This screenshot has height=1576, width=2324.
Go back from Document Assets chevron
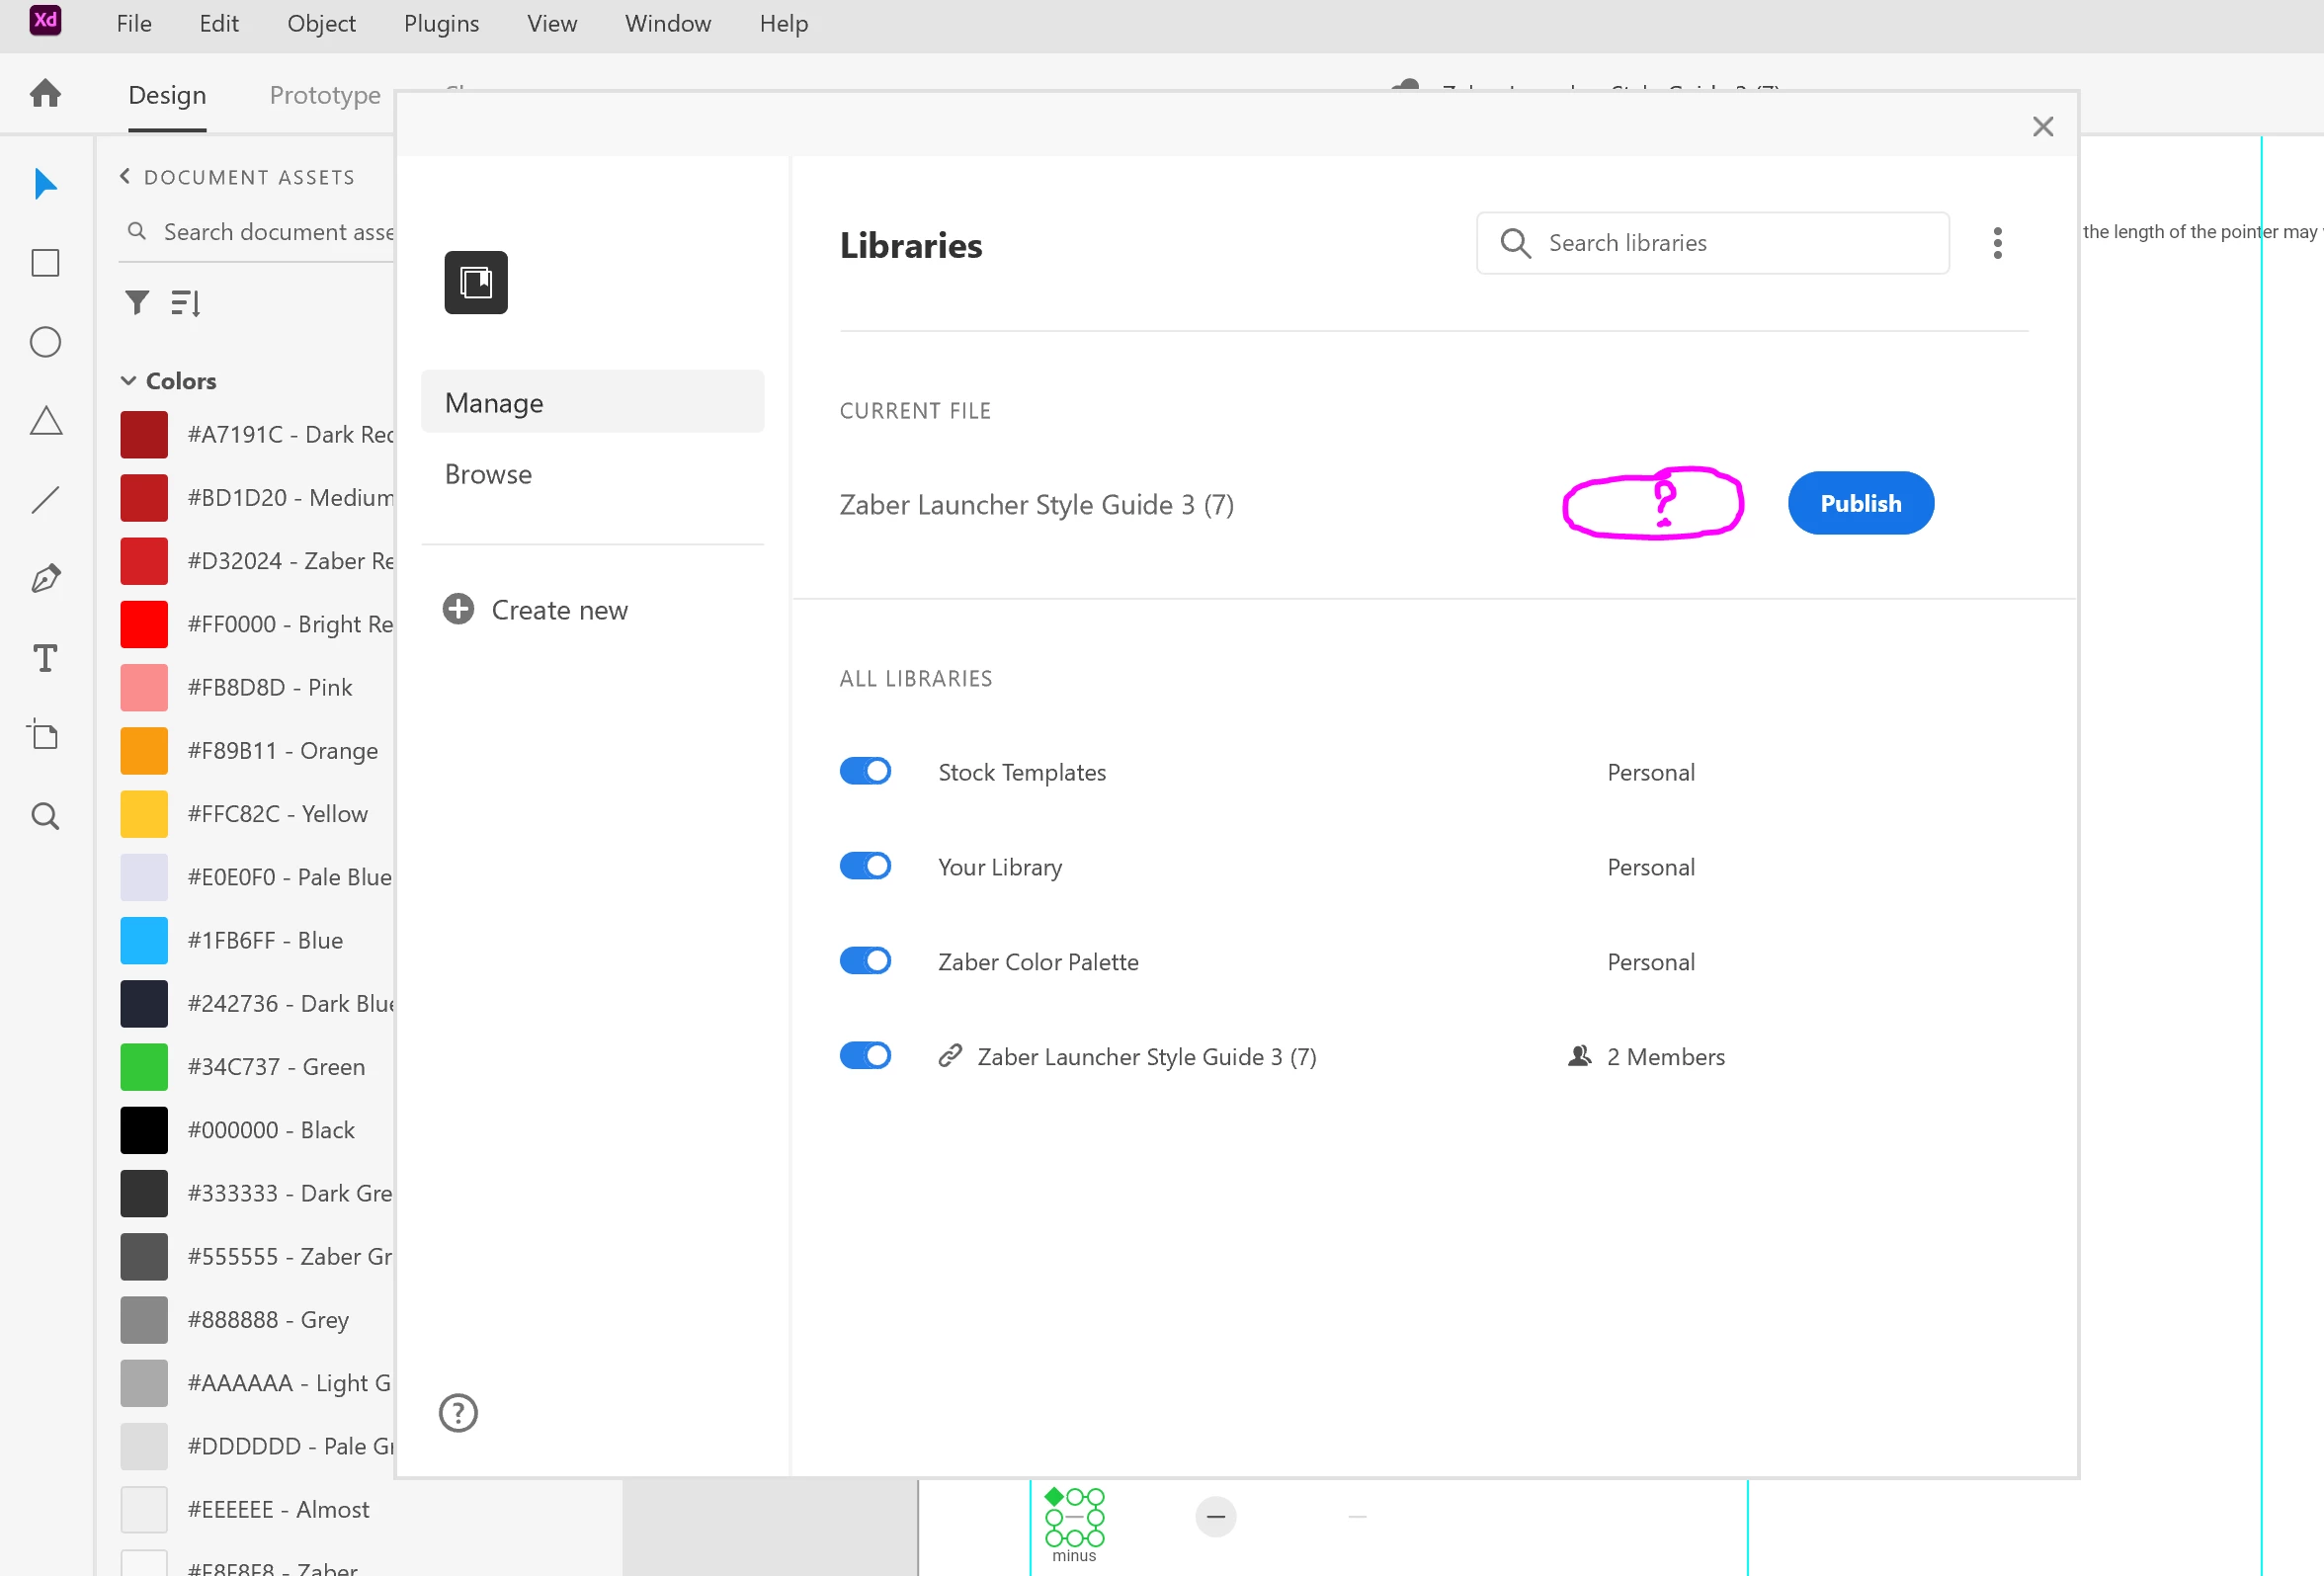pos(125,176)
